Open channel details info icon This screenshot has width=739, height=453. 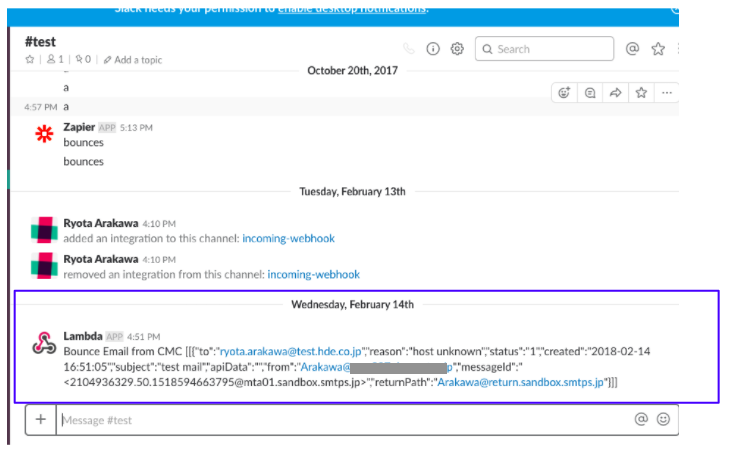tap(433, 49)
